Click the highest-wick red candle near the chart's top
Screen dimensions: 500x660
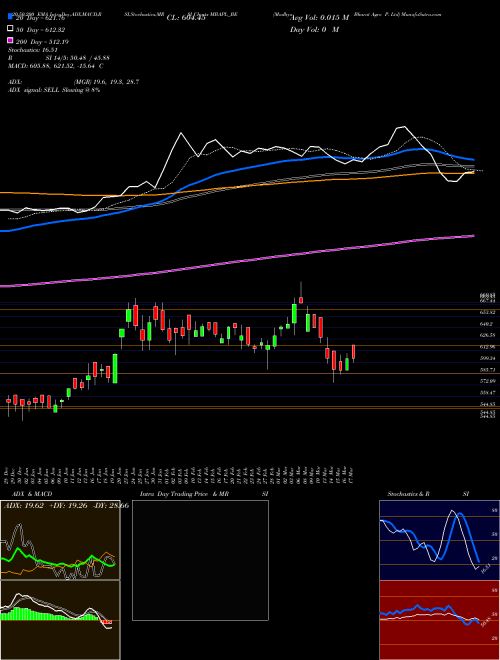[x=301, y=300]
